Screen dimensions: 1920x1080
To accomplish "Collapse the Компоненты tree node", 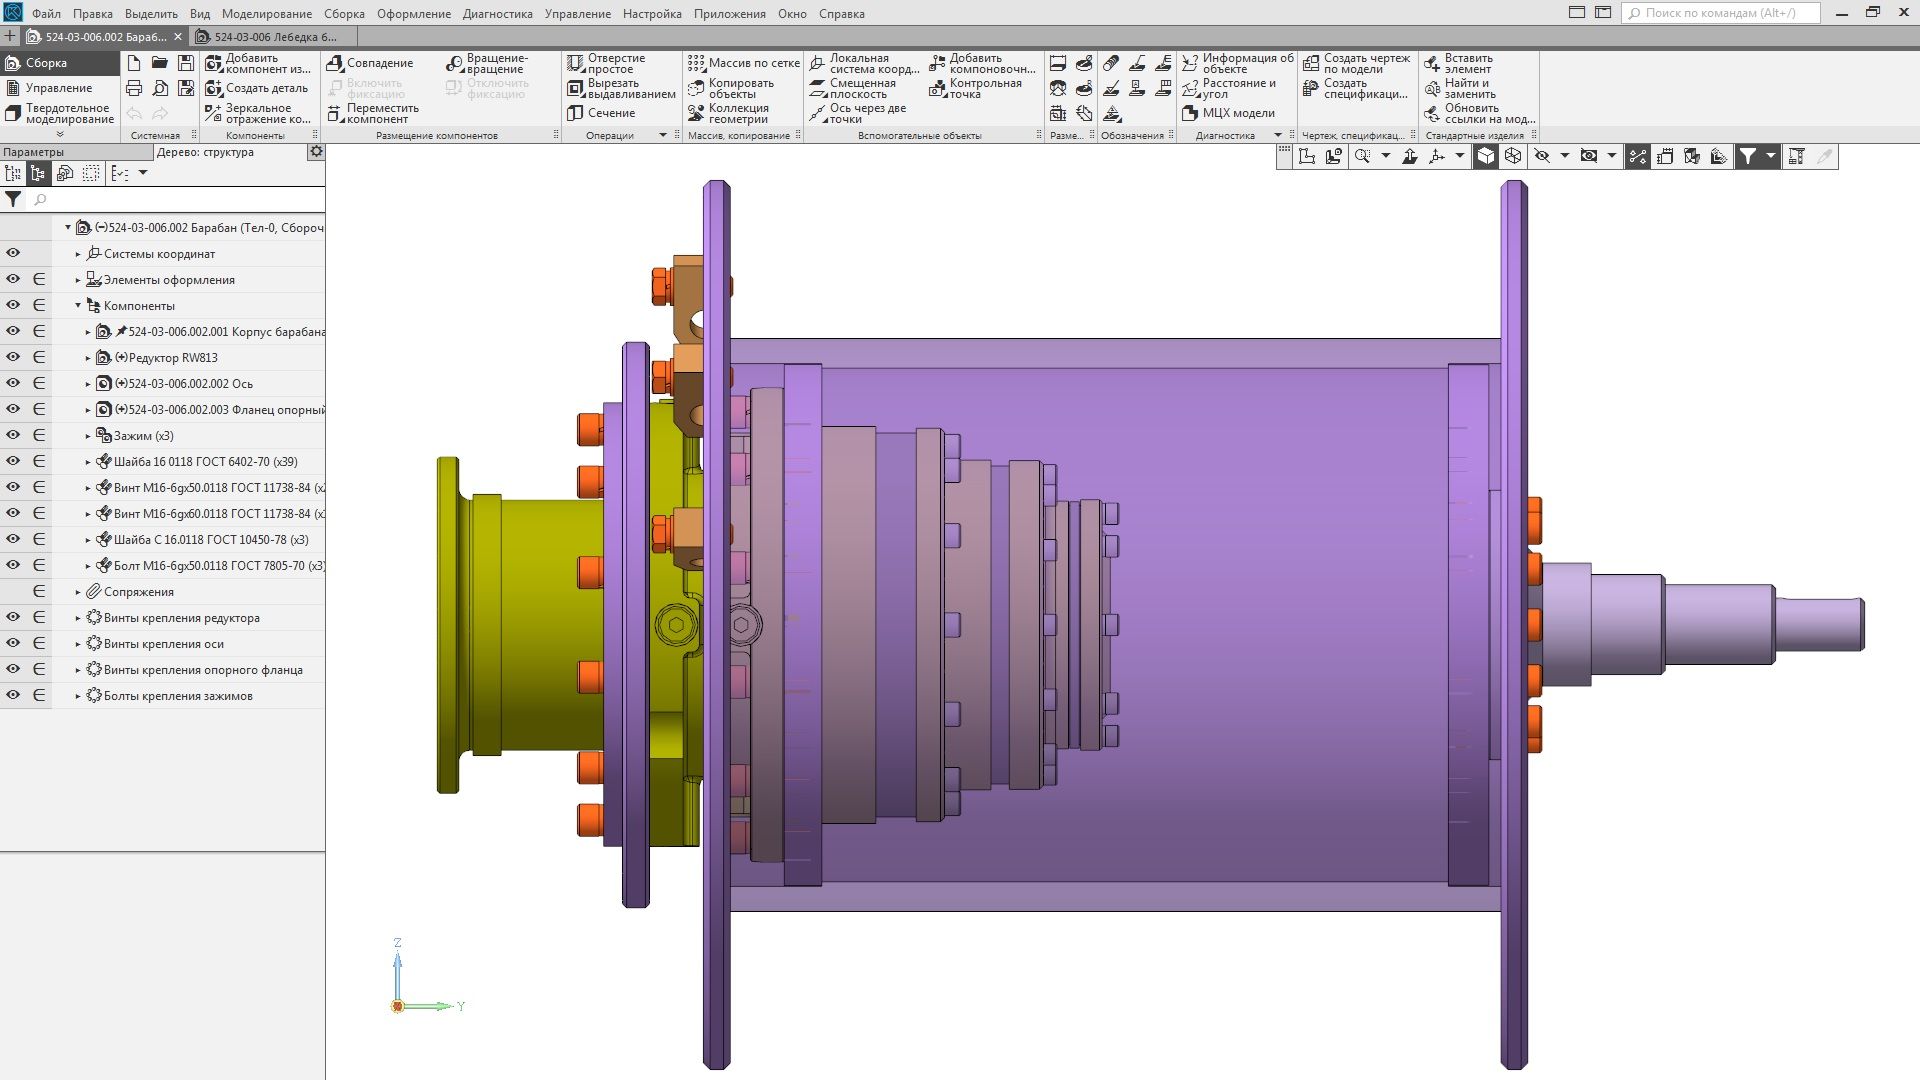I will (x=78, y=306).
